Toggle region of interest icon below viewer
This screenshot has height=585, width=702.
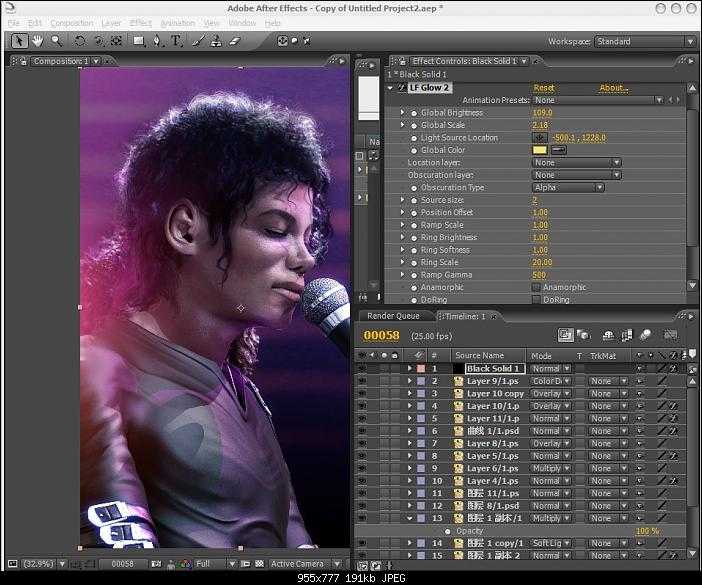(245, 564)
